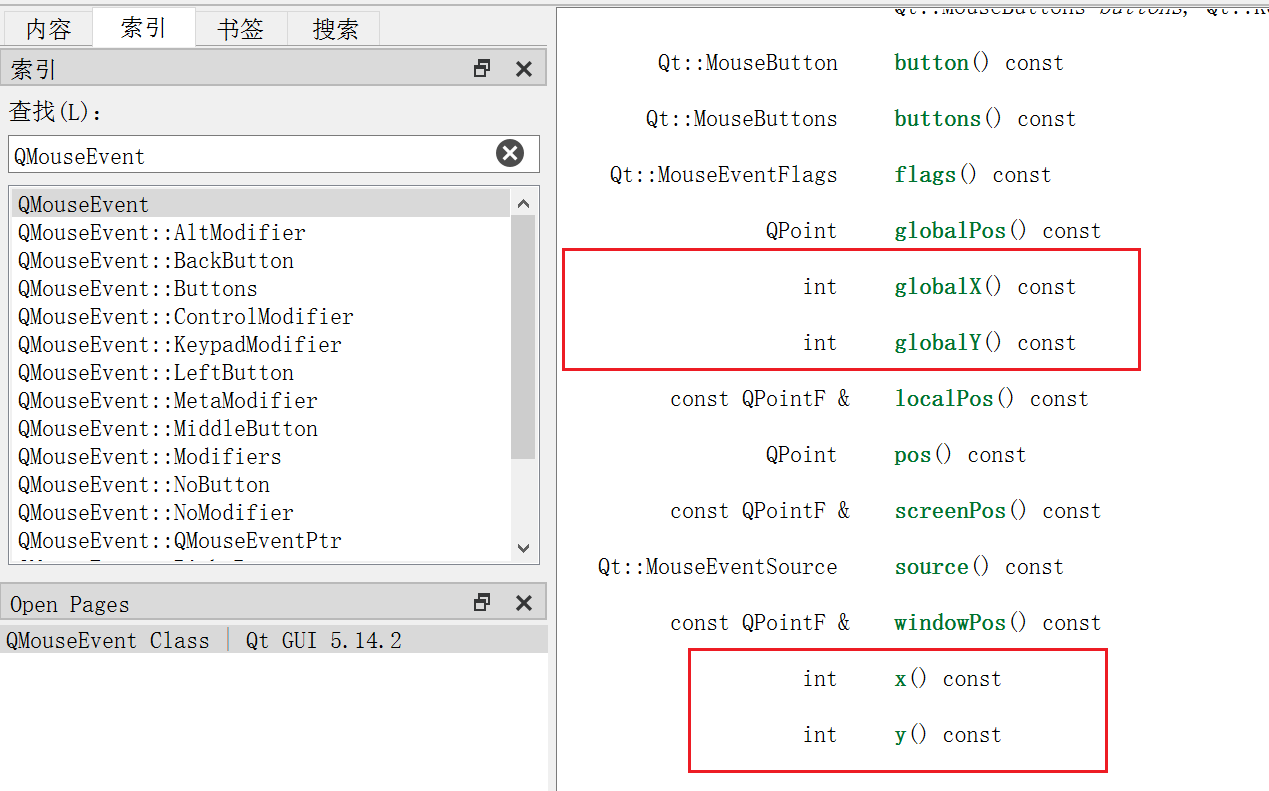
Task: Switch to the 搜索 tab
Action: coord(334,29)
